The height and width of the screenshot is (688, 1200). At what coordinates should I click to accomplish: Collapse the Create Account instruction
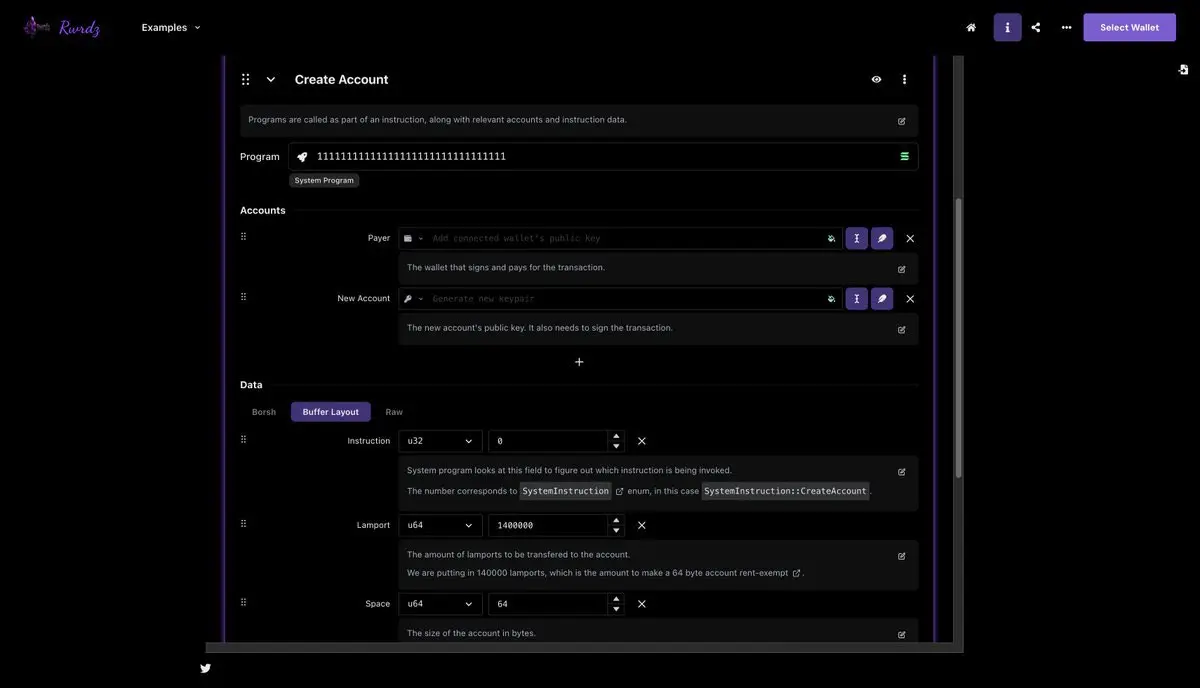click(270, 79)
